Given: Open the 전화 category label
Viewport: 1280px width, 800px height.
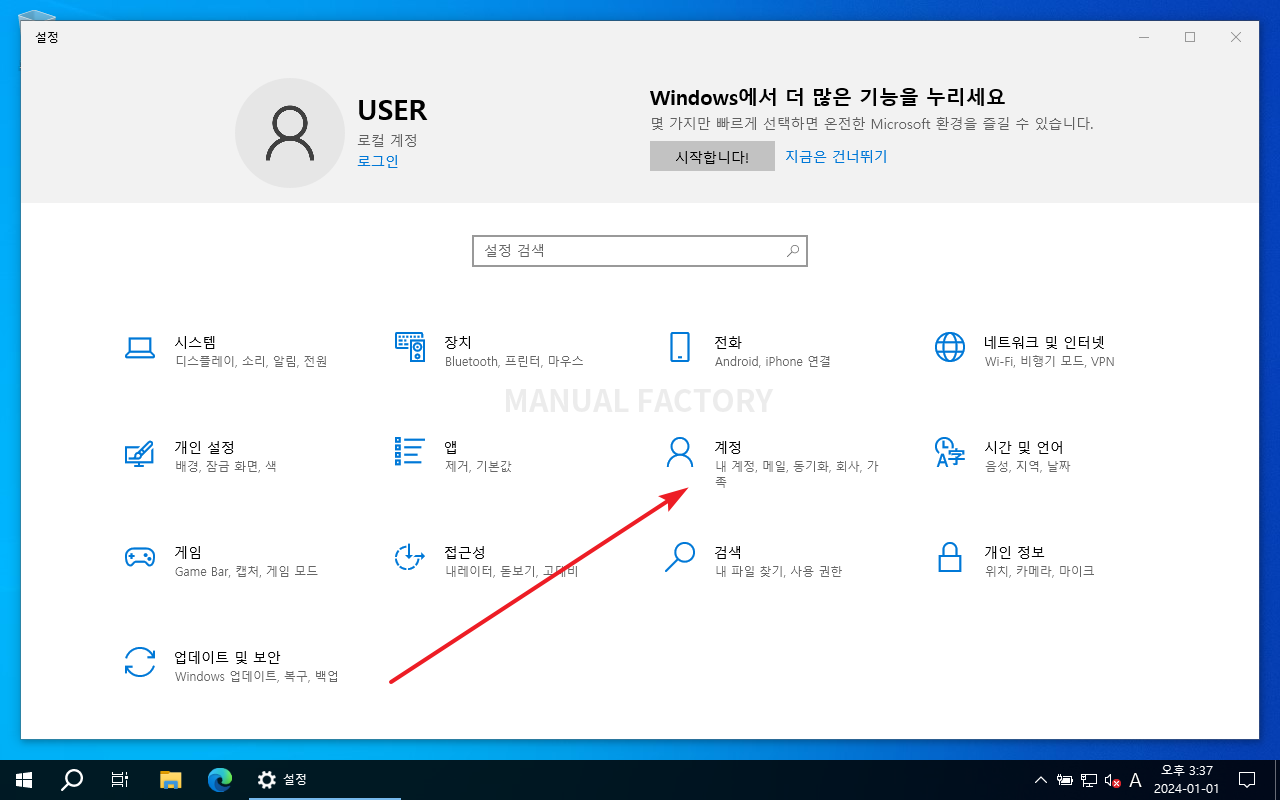Looking at the screenshot, I should [728, 342].
